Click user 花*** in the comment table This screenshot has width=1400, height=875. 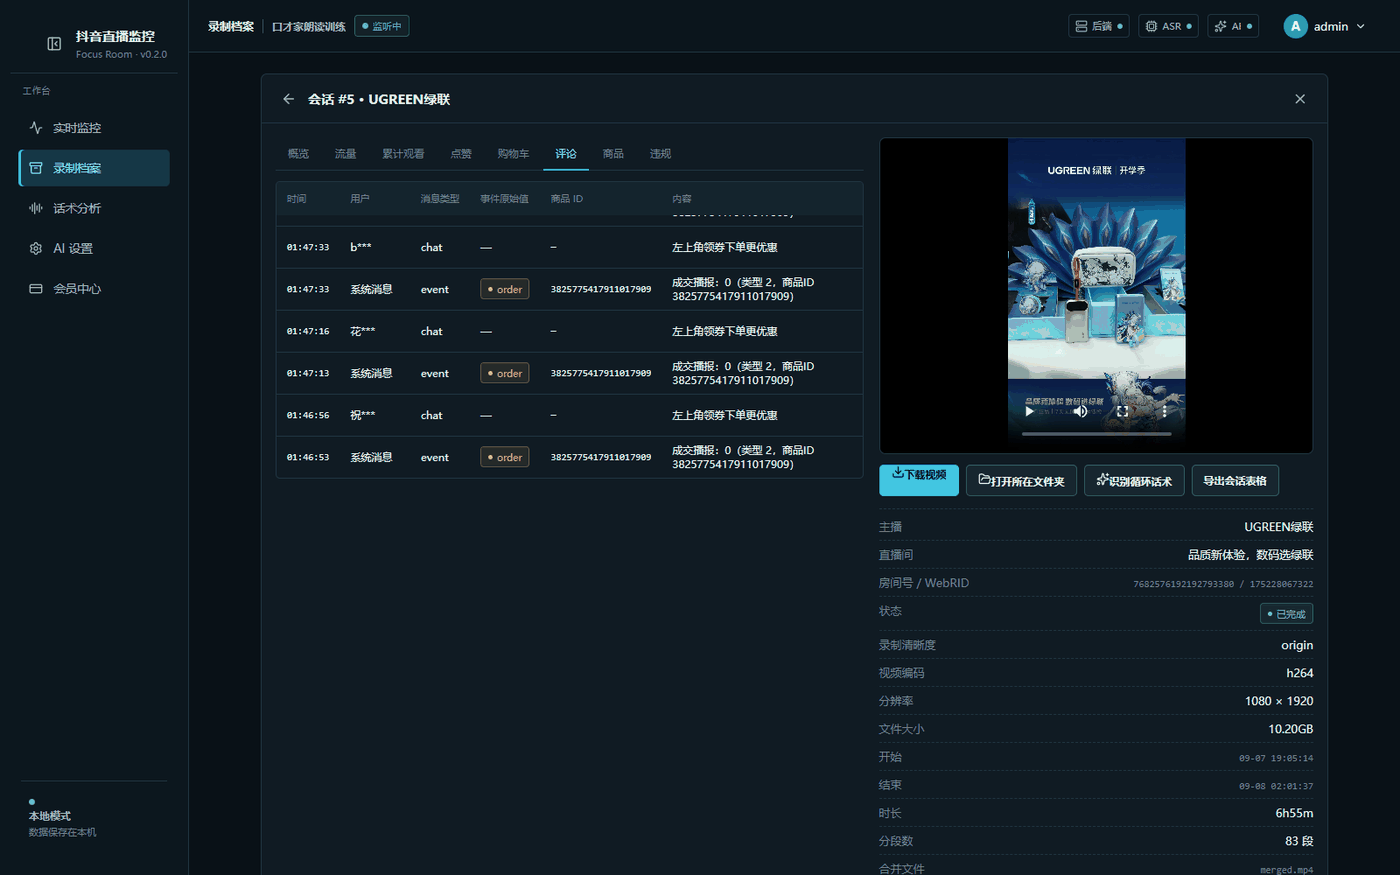click(x=363, y=331)
